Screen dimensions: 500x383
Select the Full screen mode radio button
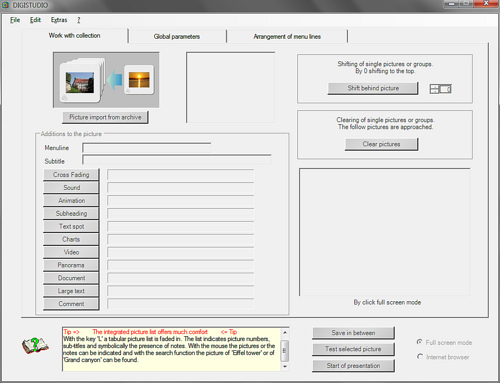coord(420,342)
